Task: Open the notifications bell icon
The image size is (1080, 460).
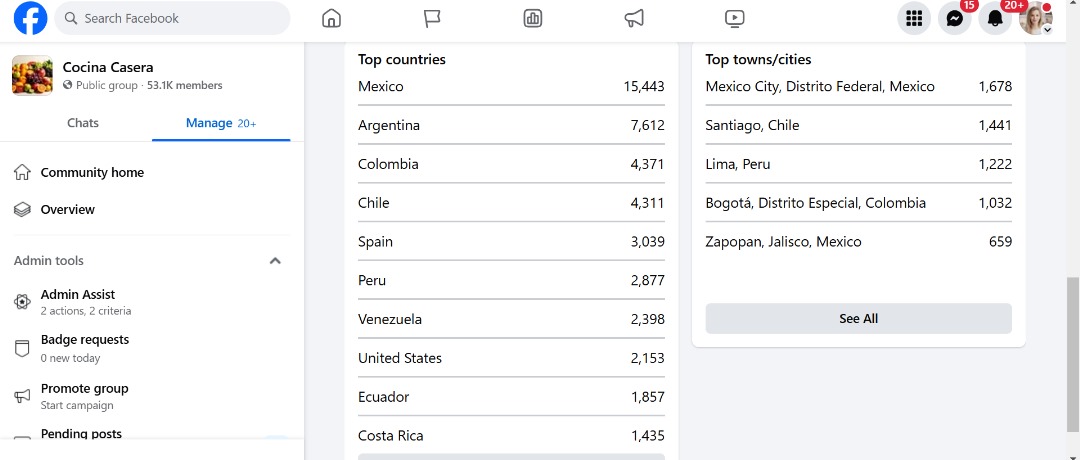Action: (995, 19)
